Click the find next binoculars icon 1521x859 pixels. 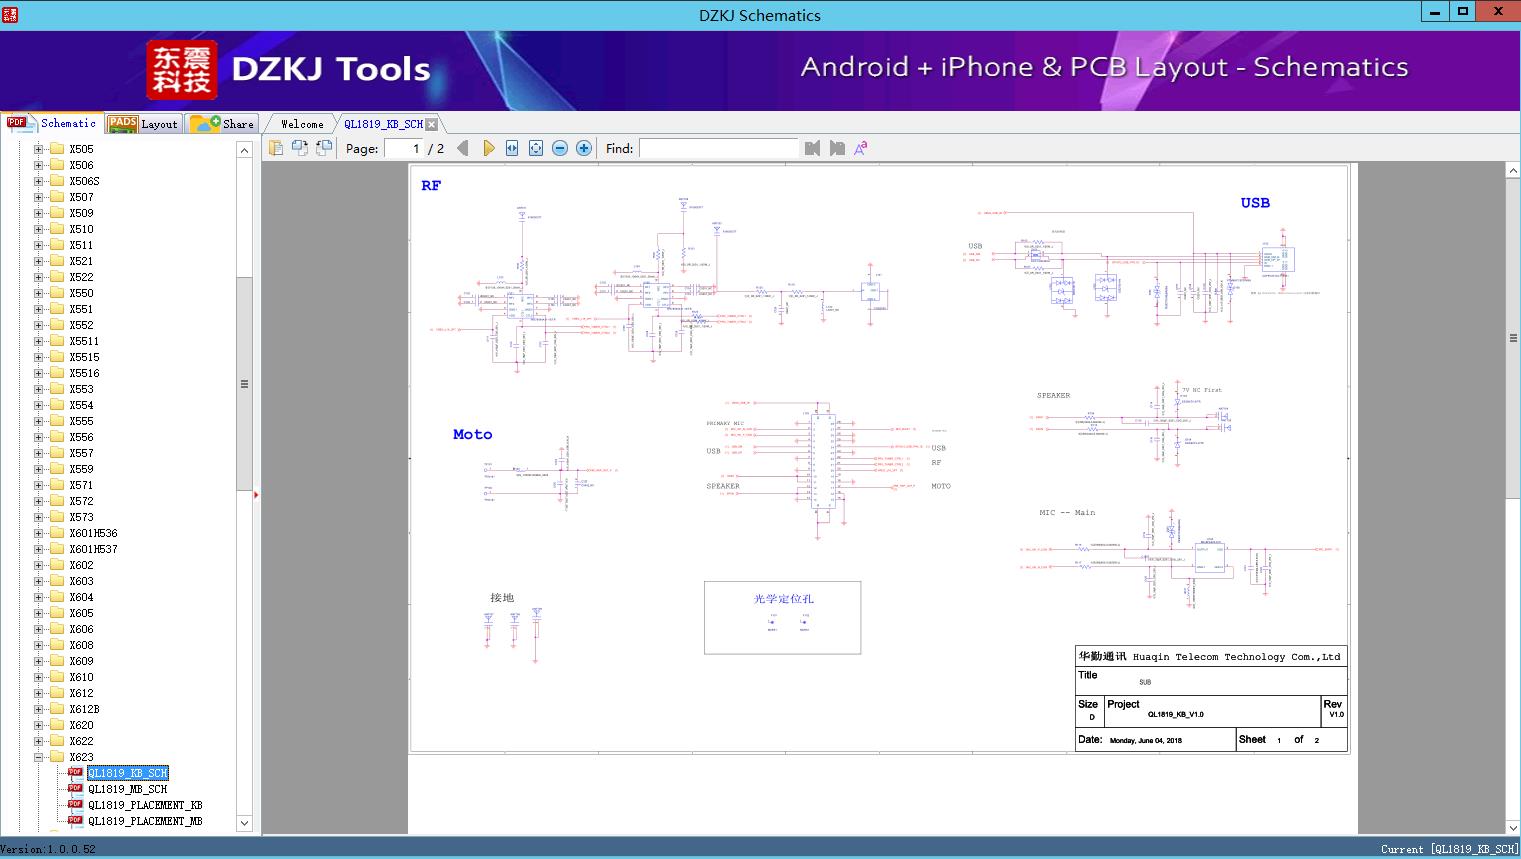(837, 148)
